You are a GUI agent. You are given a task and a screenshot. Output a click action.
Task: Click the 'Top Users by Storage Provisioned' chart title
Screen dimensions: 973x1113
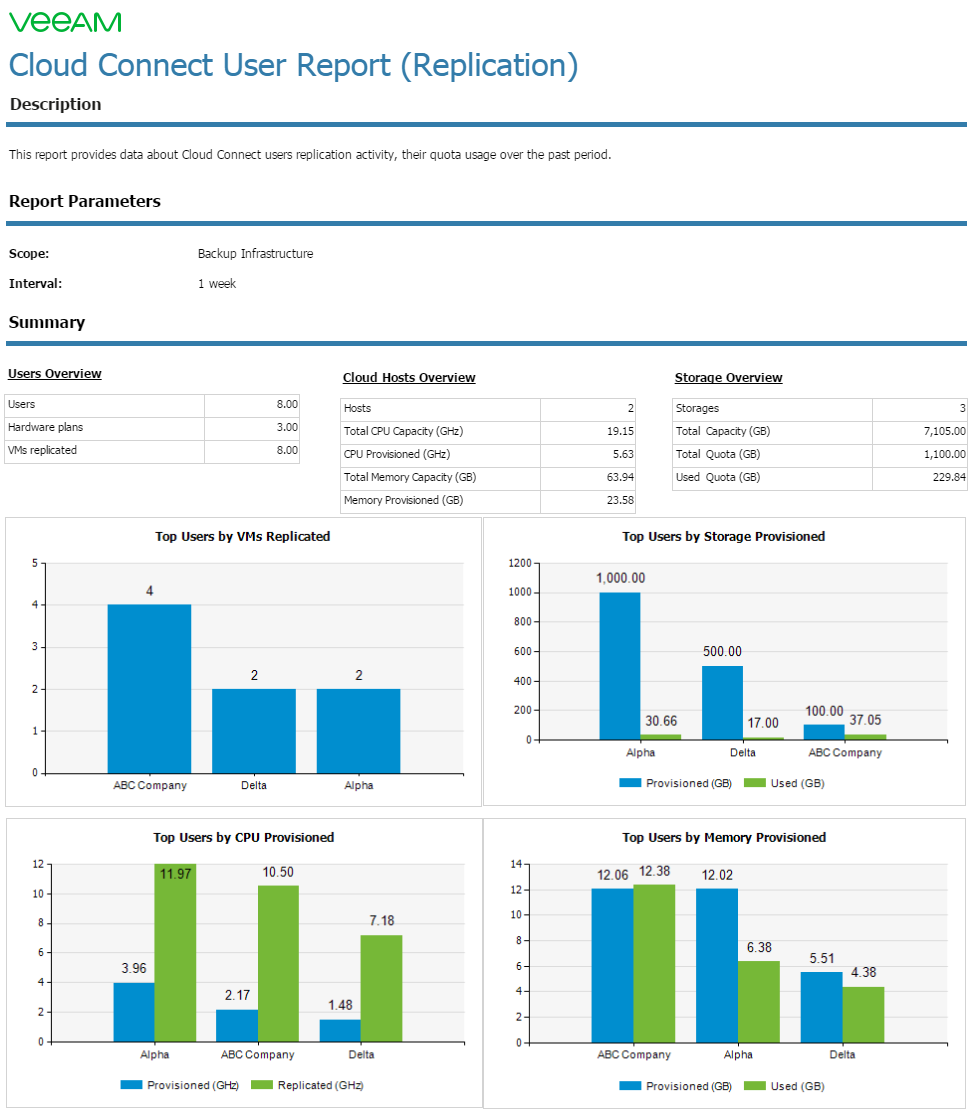pyautogui.click(x=723, y=537)
